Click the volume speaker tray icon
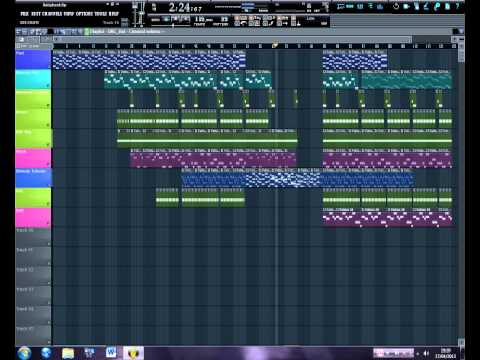 [426, 353]
